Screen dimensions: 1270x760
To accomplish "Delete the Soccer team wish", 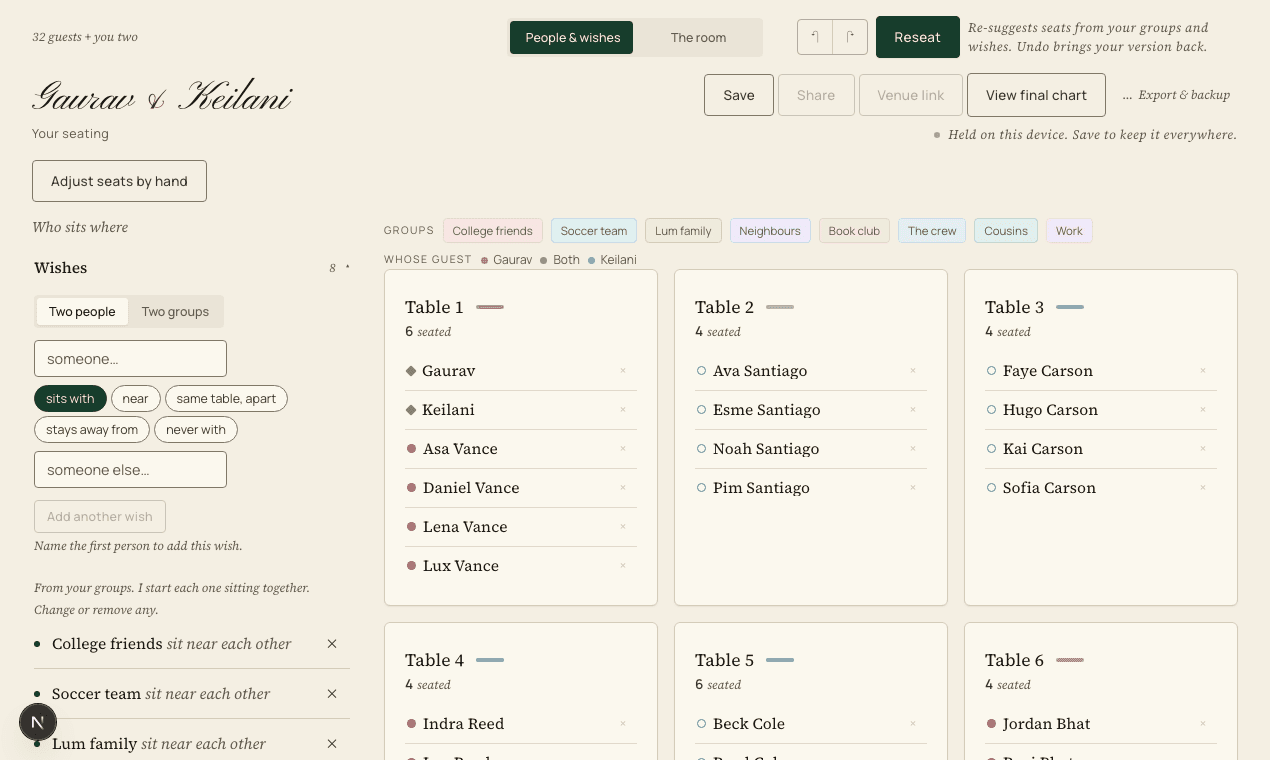I will [332, 694].
